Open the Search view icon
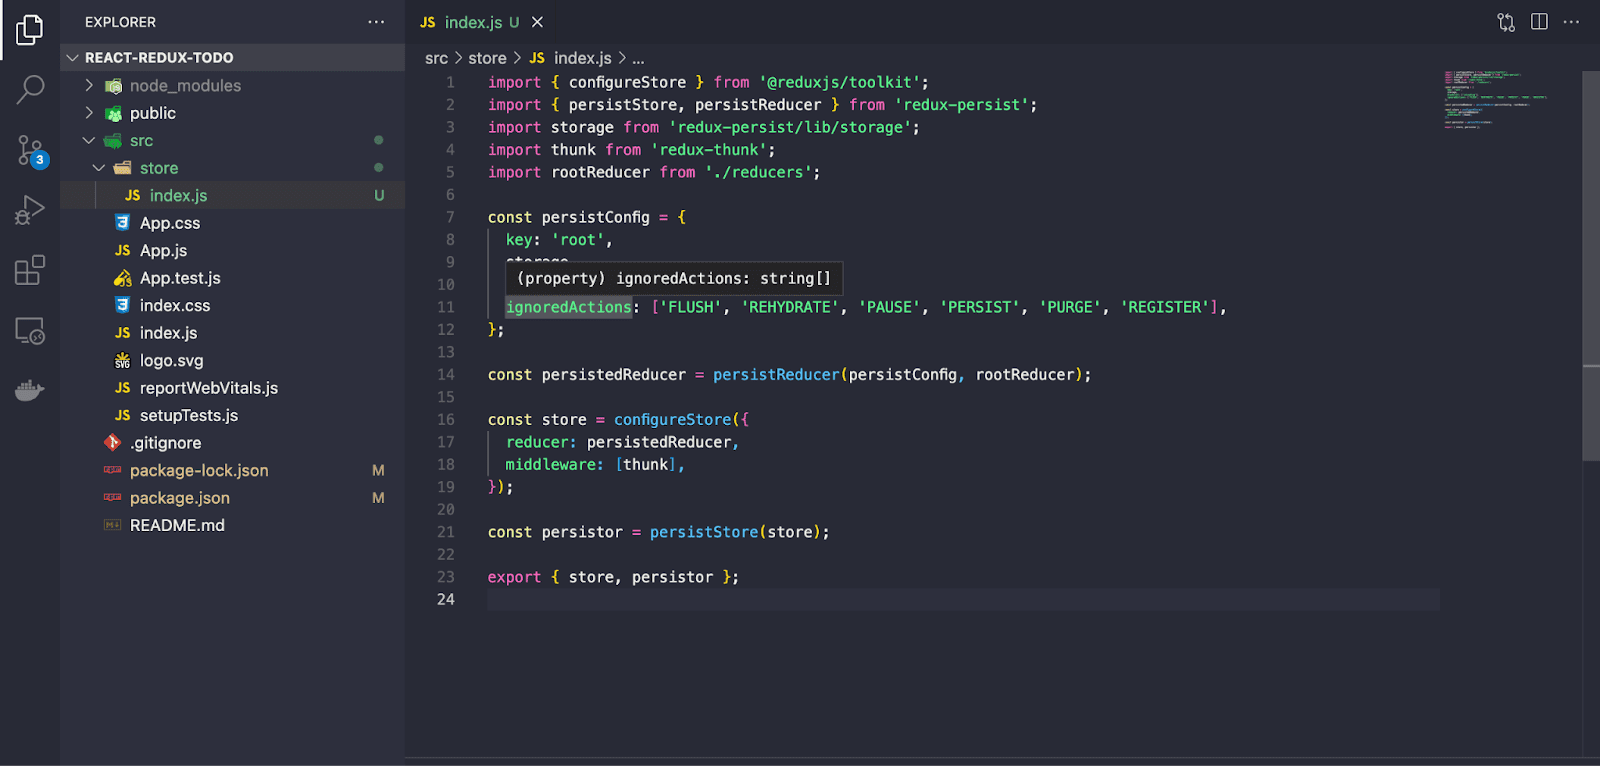 [x=30, y=90]
